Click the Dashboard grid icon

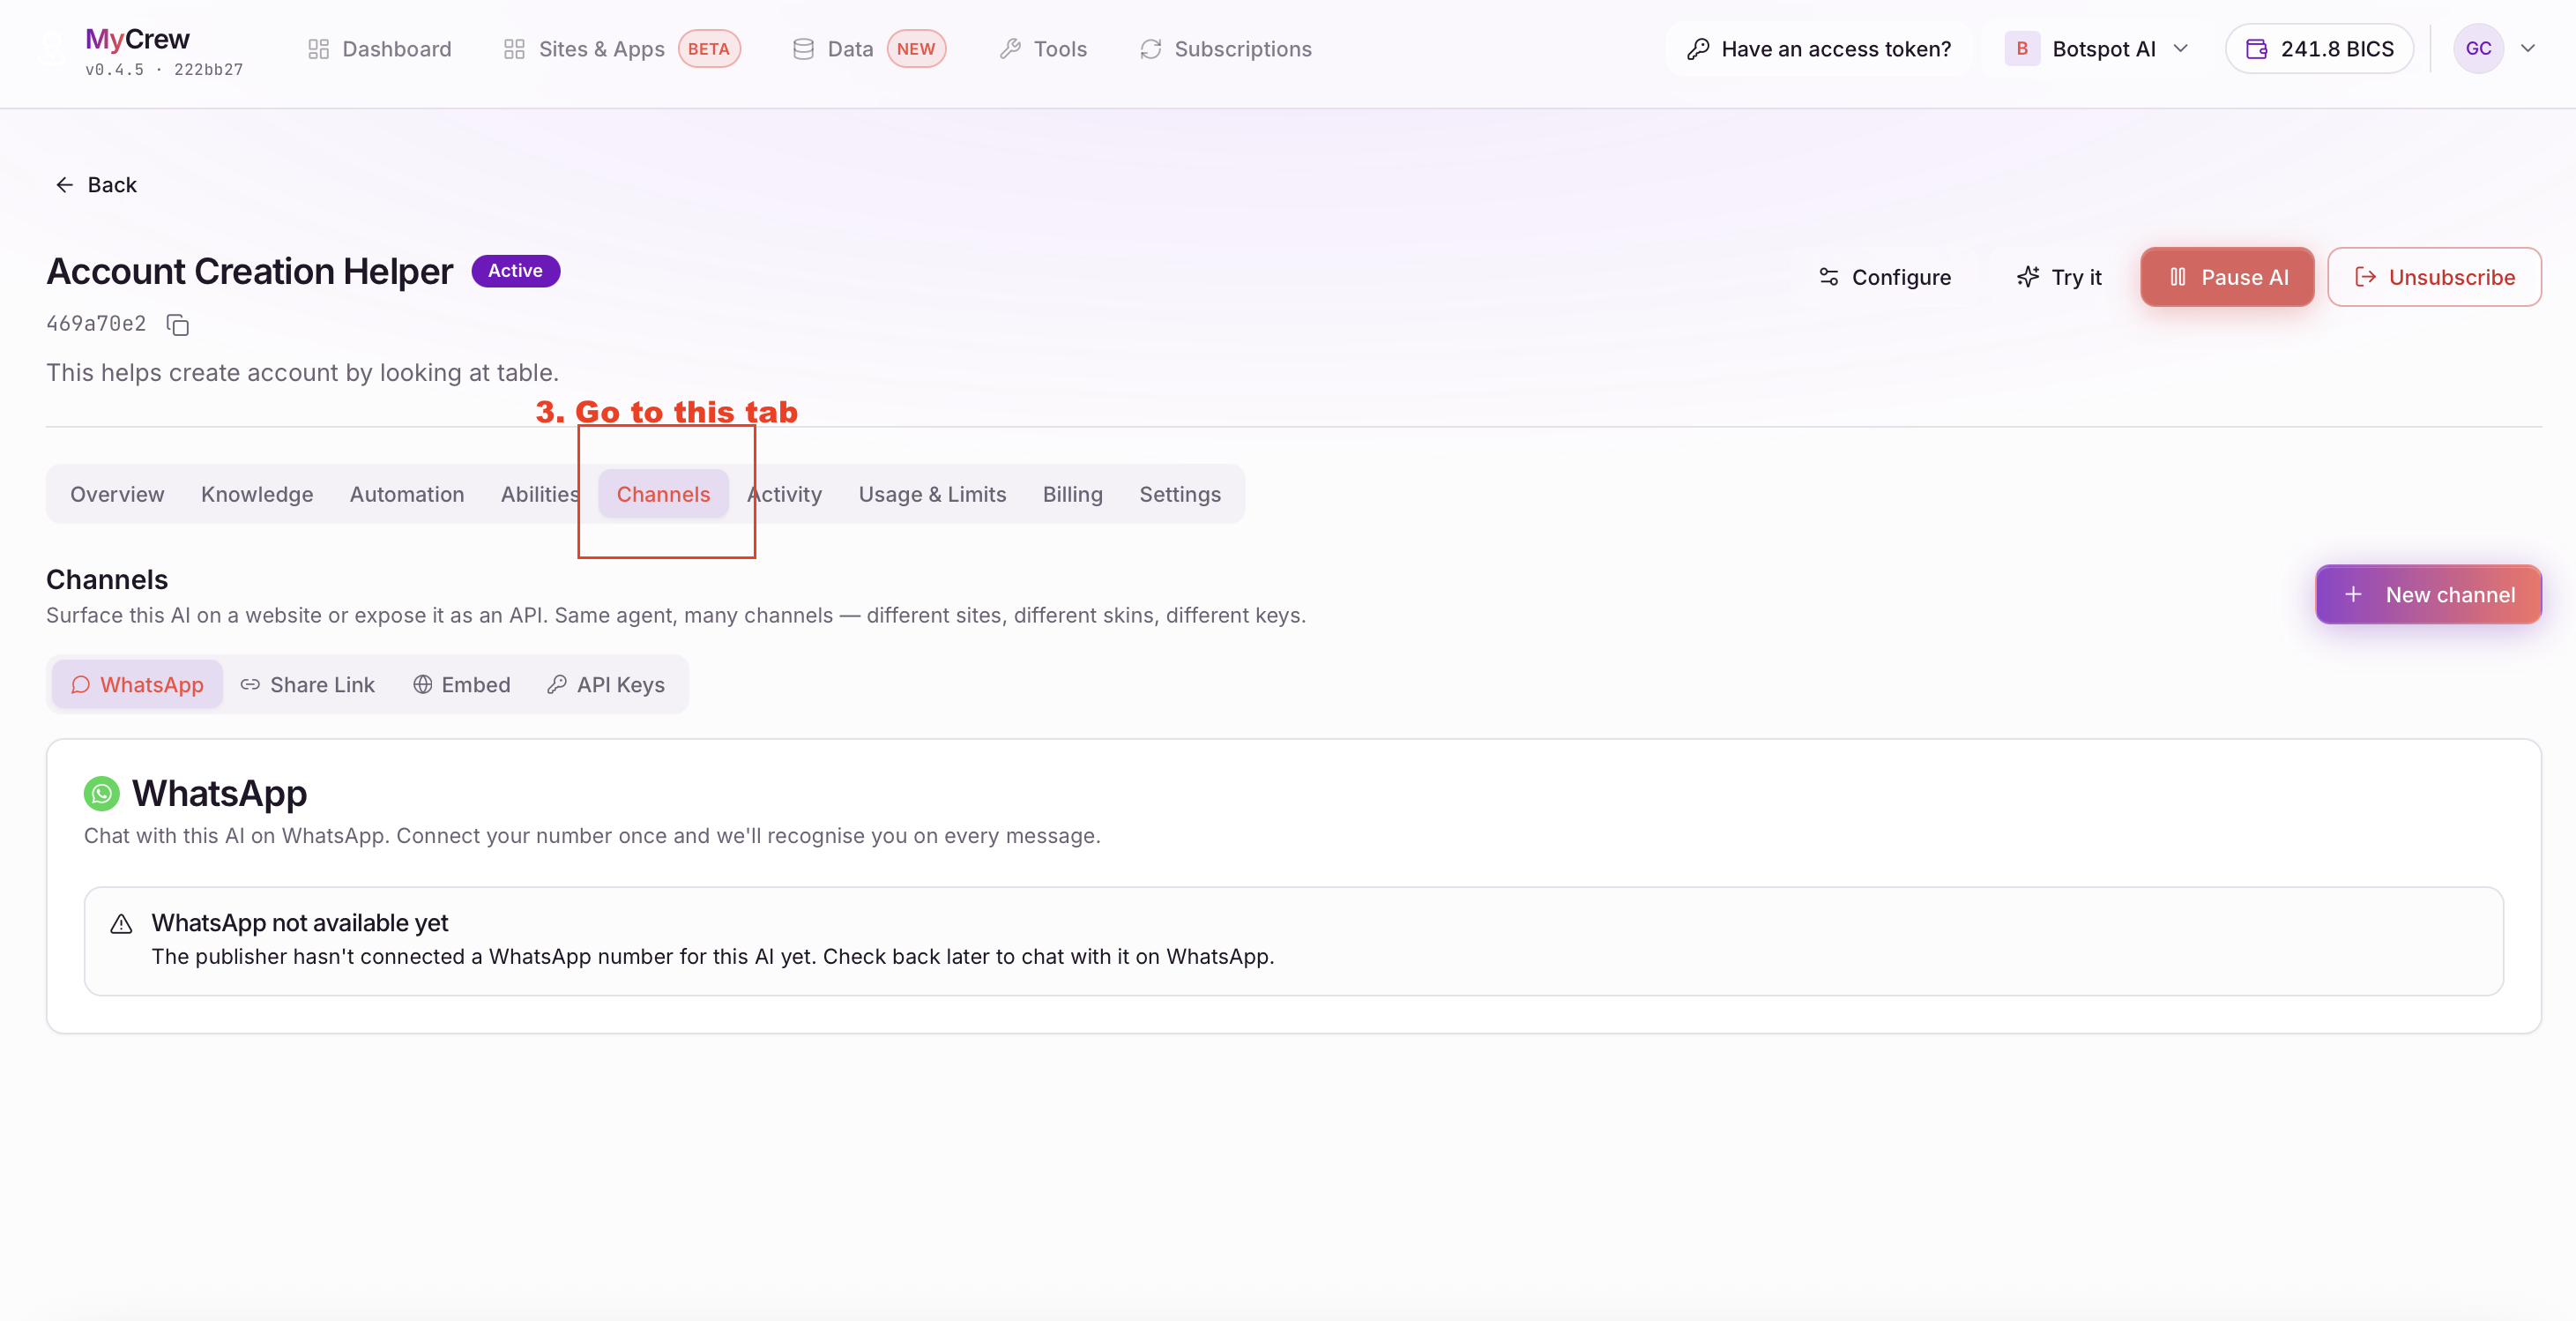click(x=318, y=49)
